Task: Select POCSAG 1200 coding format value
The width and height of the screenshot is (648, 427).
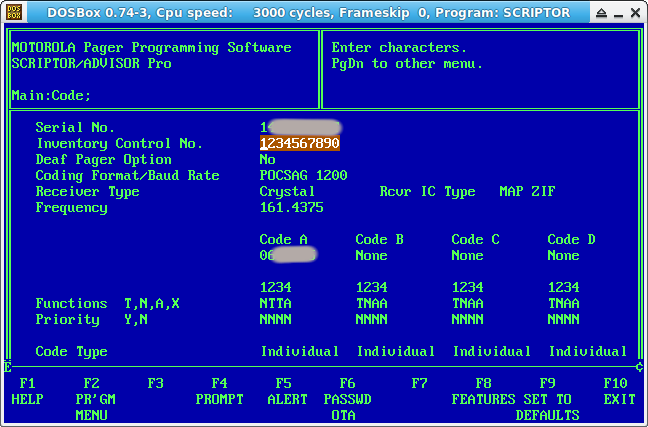Action: tap(303, 175)
